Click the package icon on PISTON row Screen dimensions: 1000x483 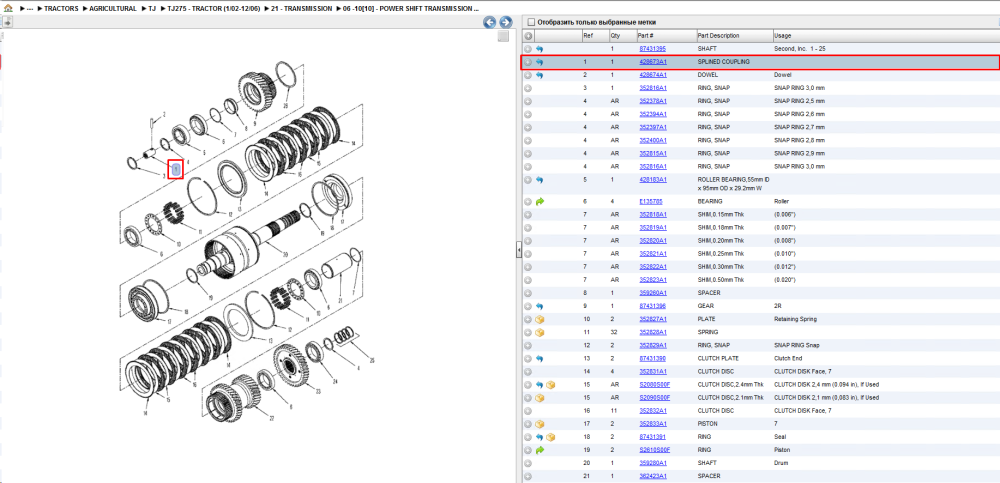(539, 424)
